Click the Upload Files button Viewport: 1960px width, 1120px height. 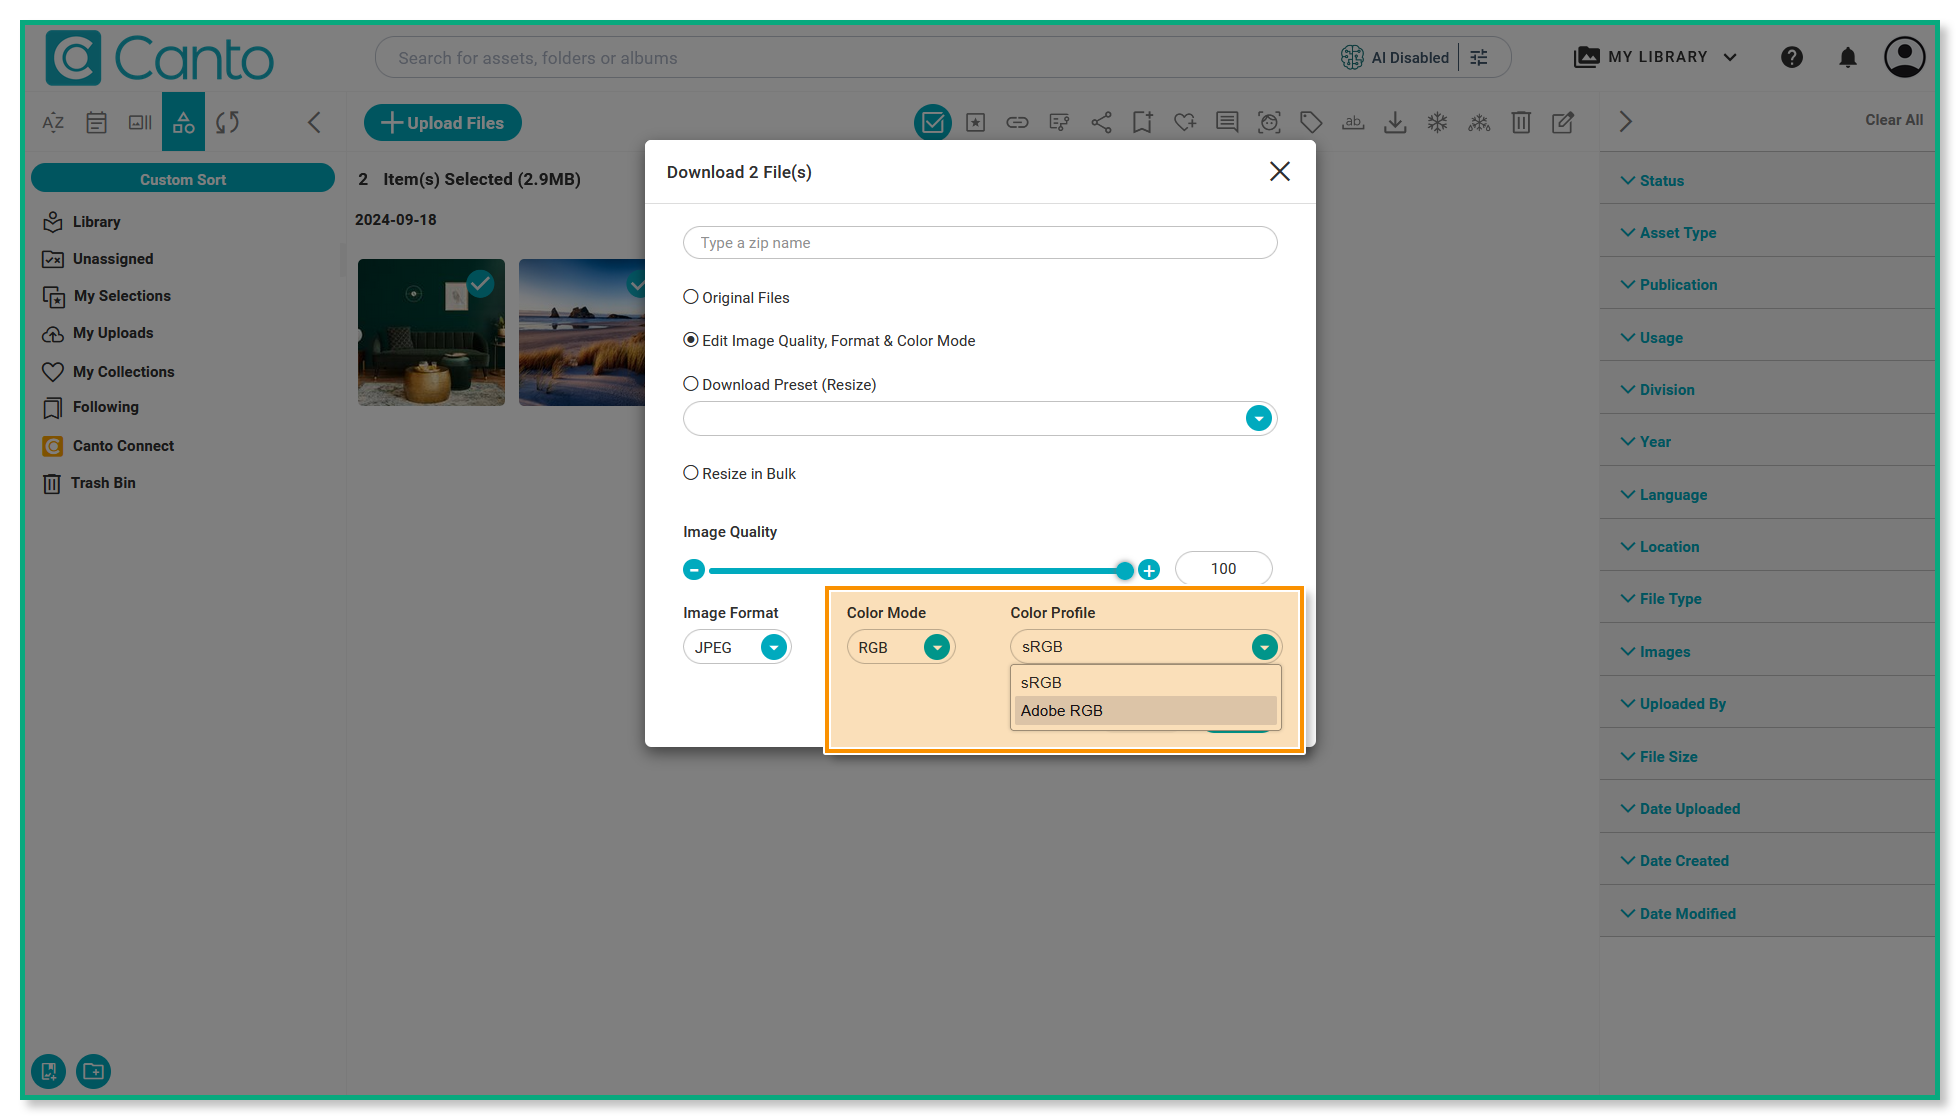[x=442, y=122]
